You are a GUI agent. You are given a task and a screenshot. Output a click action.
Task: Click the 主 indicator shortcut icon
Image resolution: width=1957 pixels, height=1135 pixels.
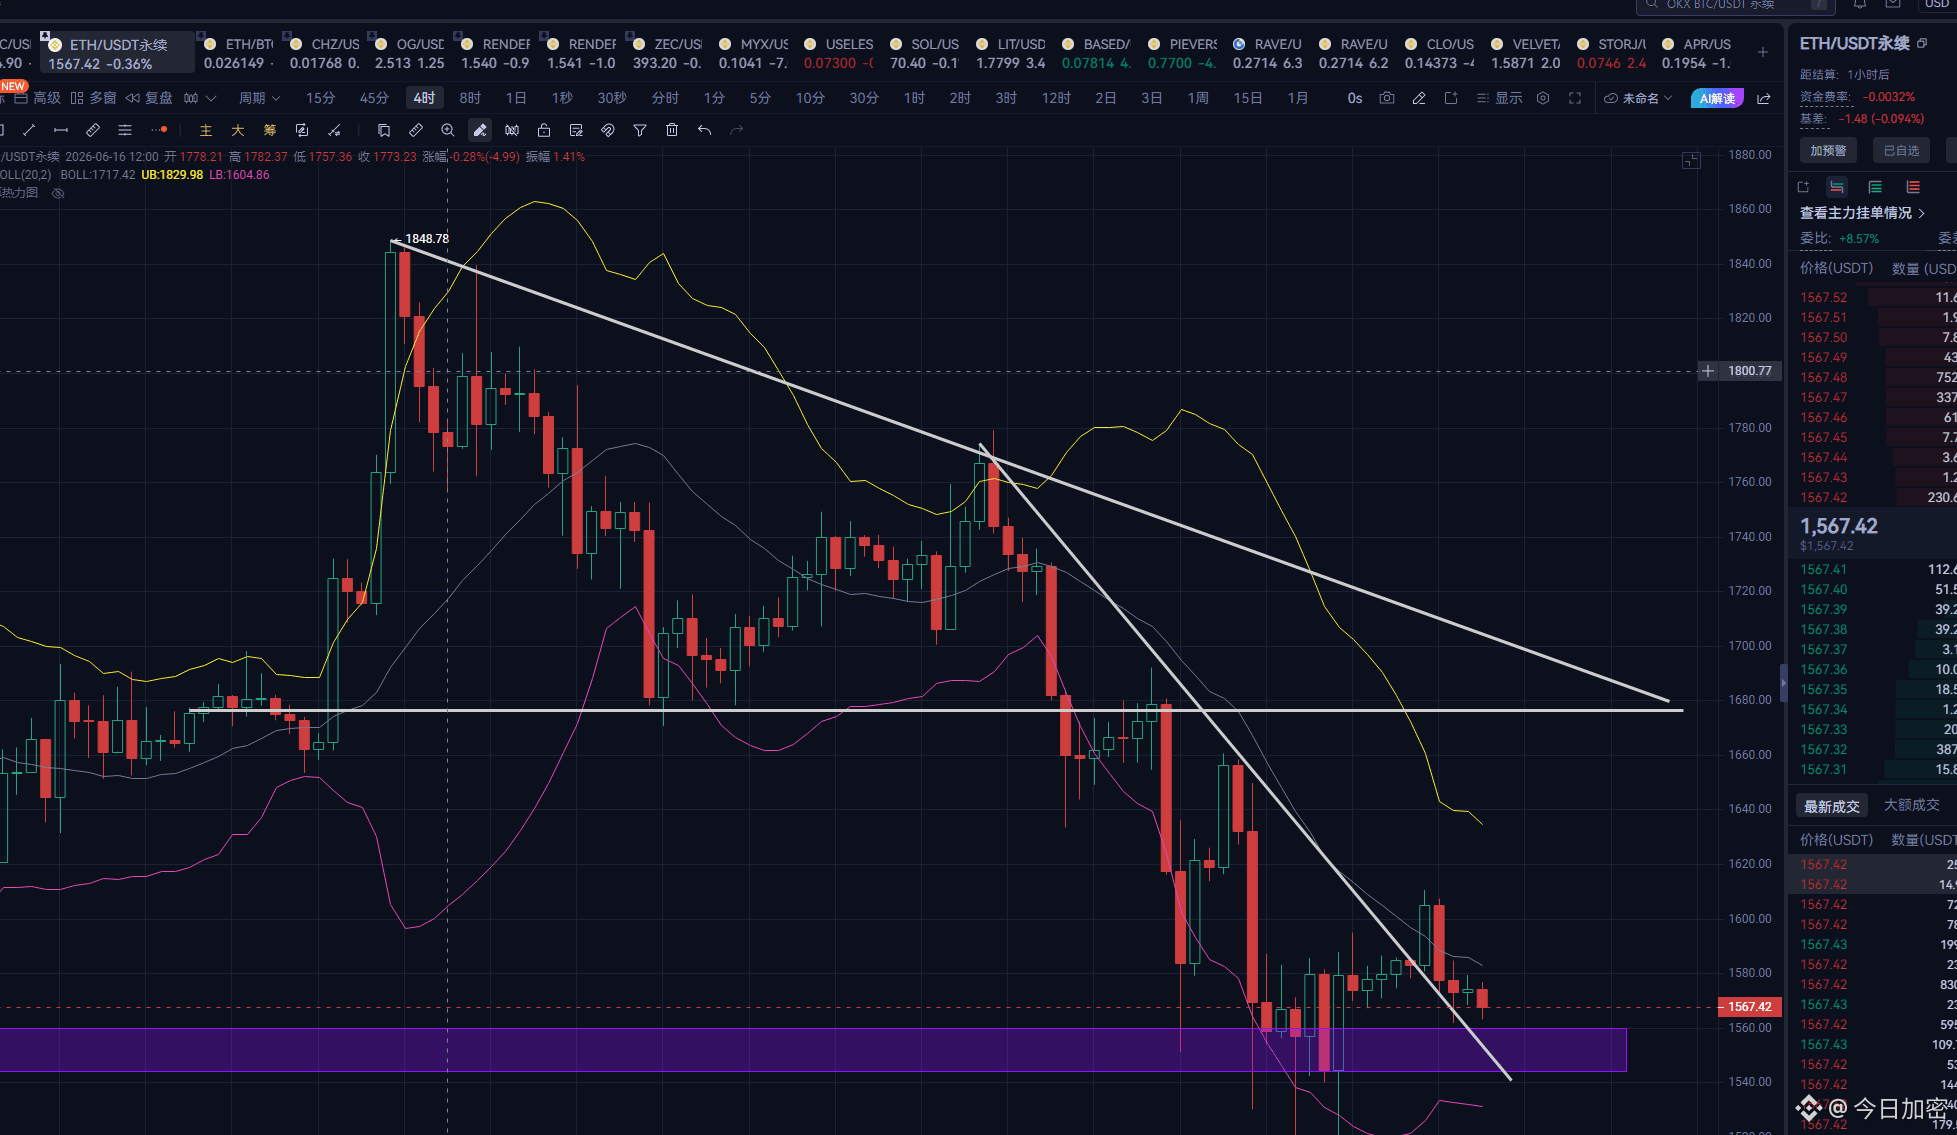(206, 130)
